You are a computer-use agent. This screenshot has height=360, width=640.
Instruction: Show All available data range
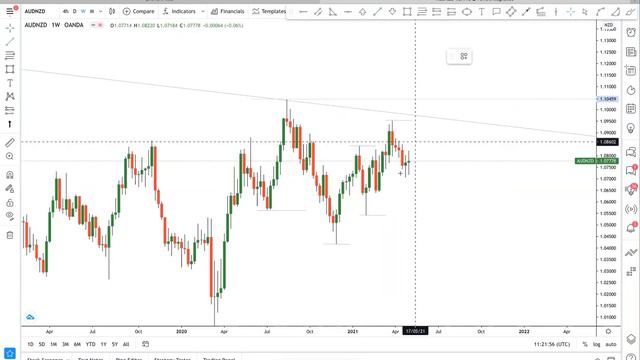[x=126, y=344]
